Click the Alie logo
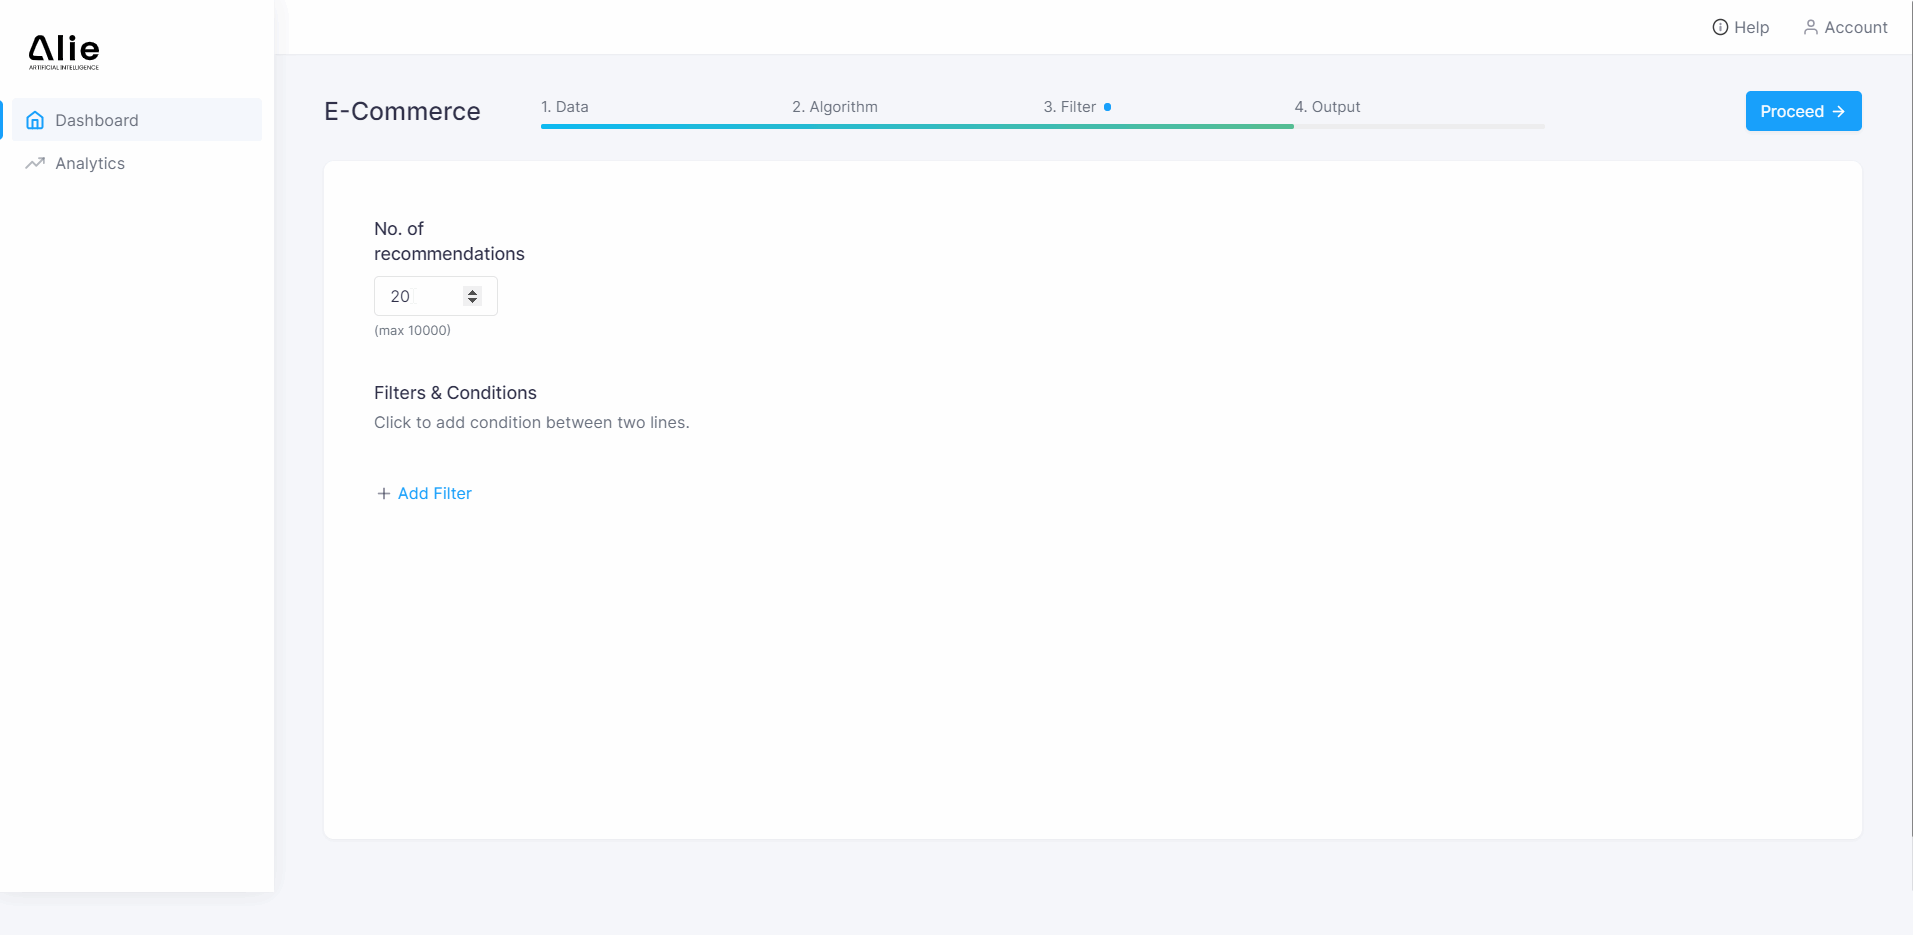Image resolution: width=1913 pixels, height=935 pixels. tap(64, 51)
